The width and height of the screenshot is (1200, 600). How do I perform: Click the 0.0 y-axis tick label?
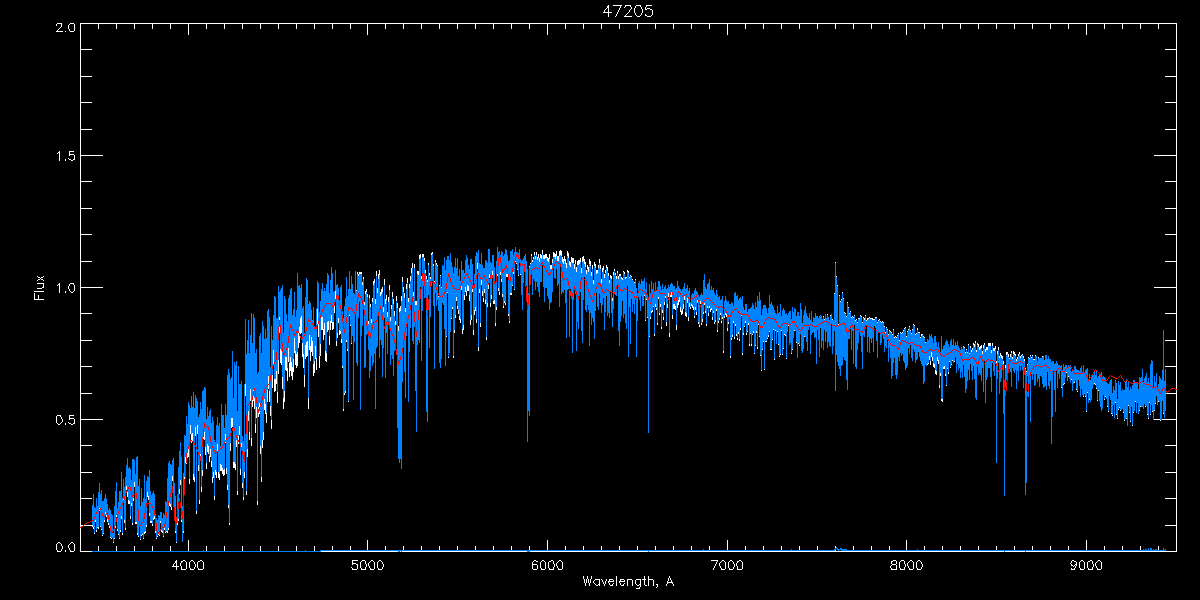coord(66,549)
